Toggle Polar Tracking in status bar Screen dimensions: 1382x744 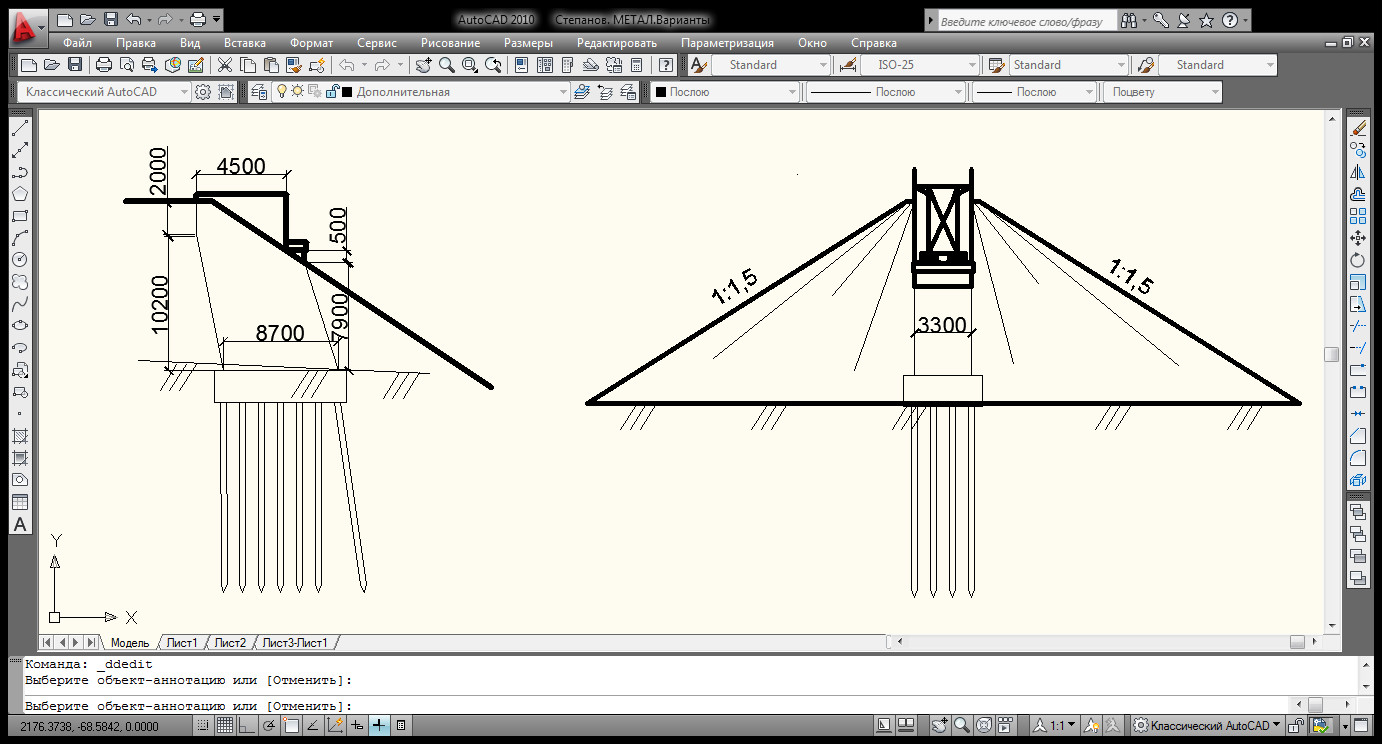(270, 725)
